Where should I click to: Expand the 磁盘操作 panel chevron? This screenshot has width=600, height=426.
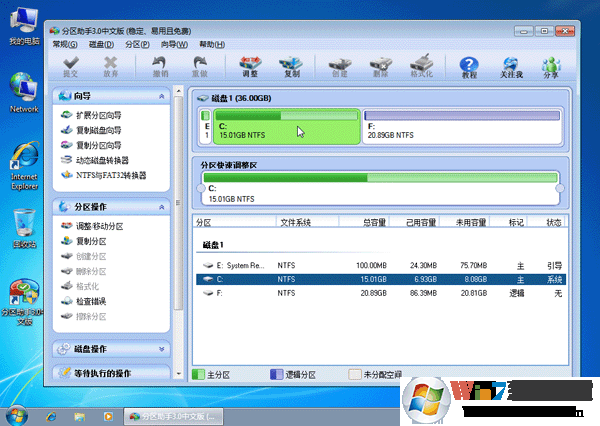[161, 349]
